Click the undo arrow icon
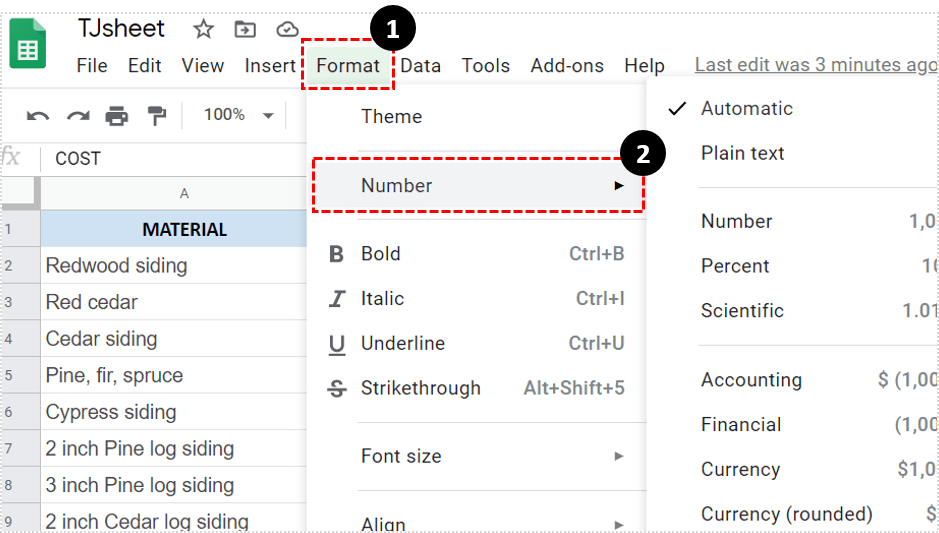Image resolution: width=939 pixels, height=533 pixels. (38, 116)
